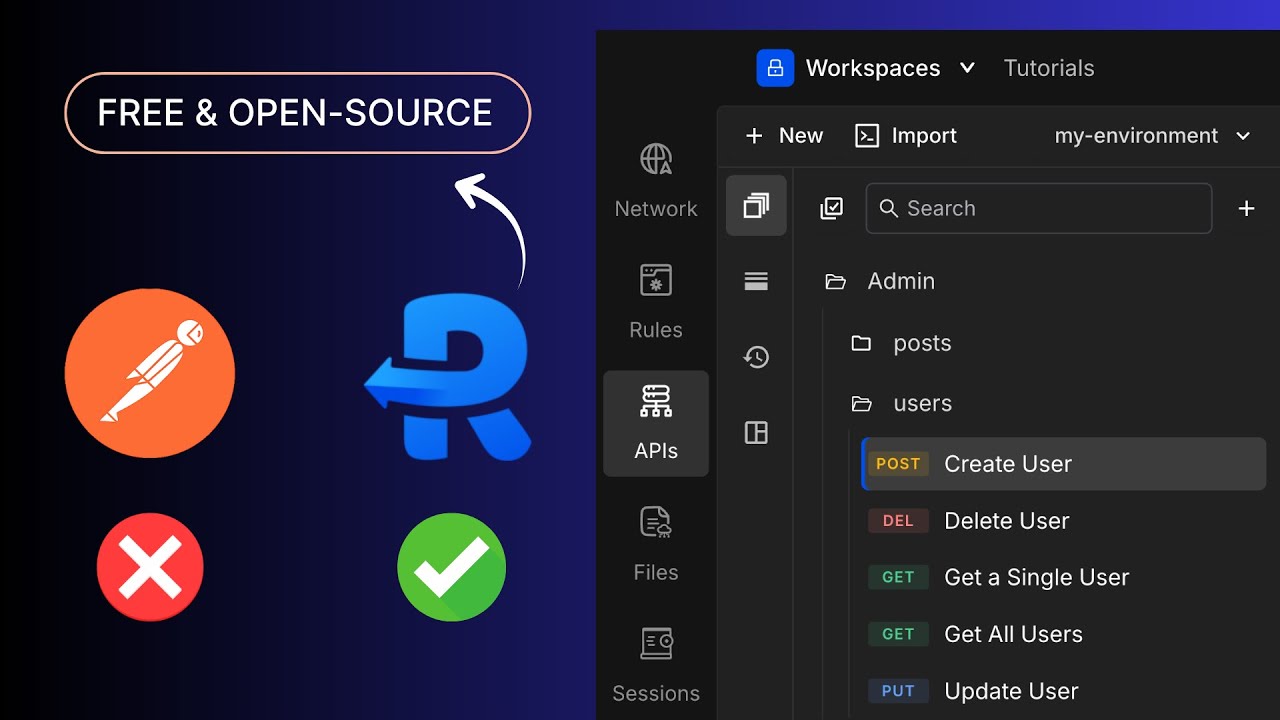Viewport: 1280px width, 720px height.
Task: Click the New button
Action: pyautogui.click(x=784, y=136)
